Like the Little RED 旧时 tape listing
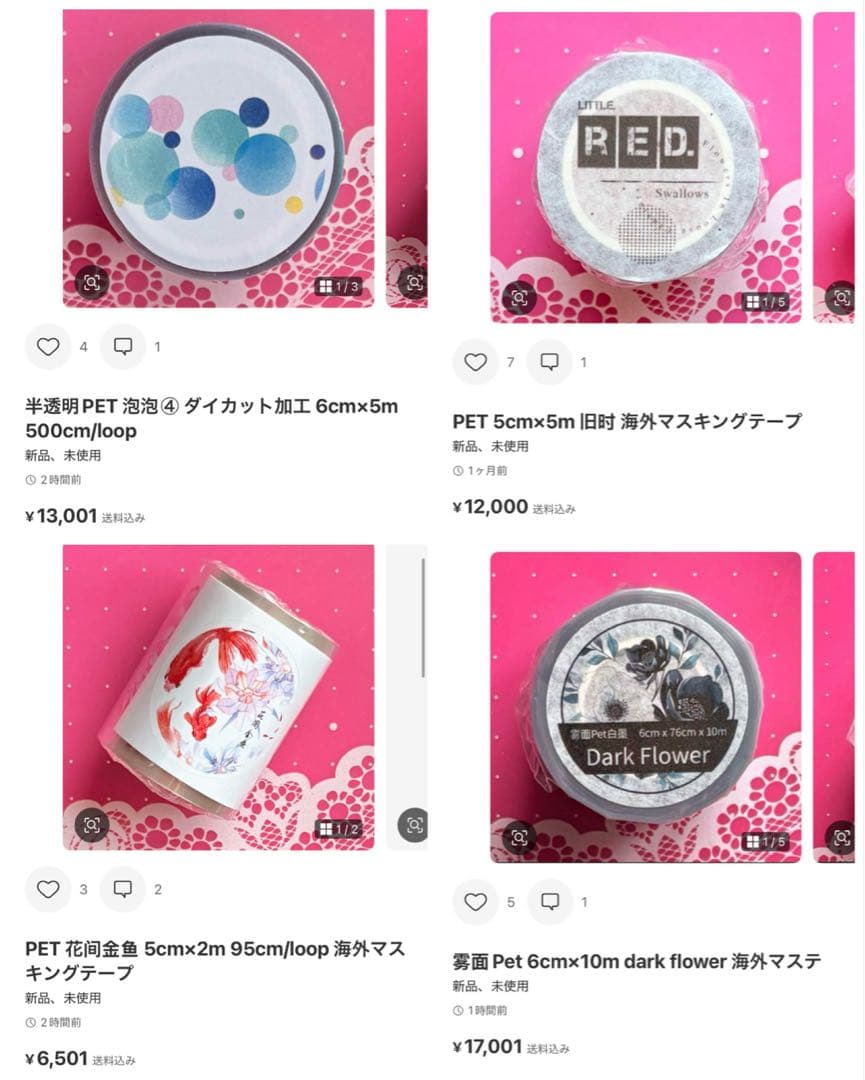This screenshot has width=865, height=1080. pyautogui.click(x=475, y=362)
